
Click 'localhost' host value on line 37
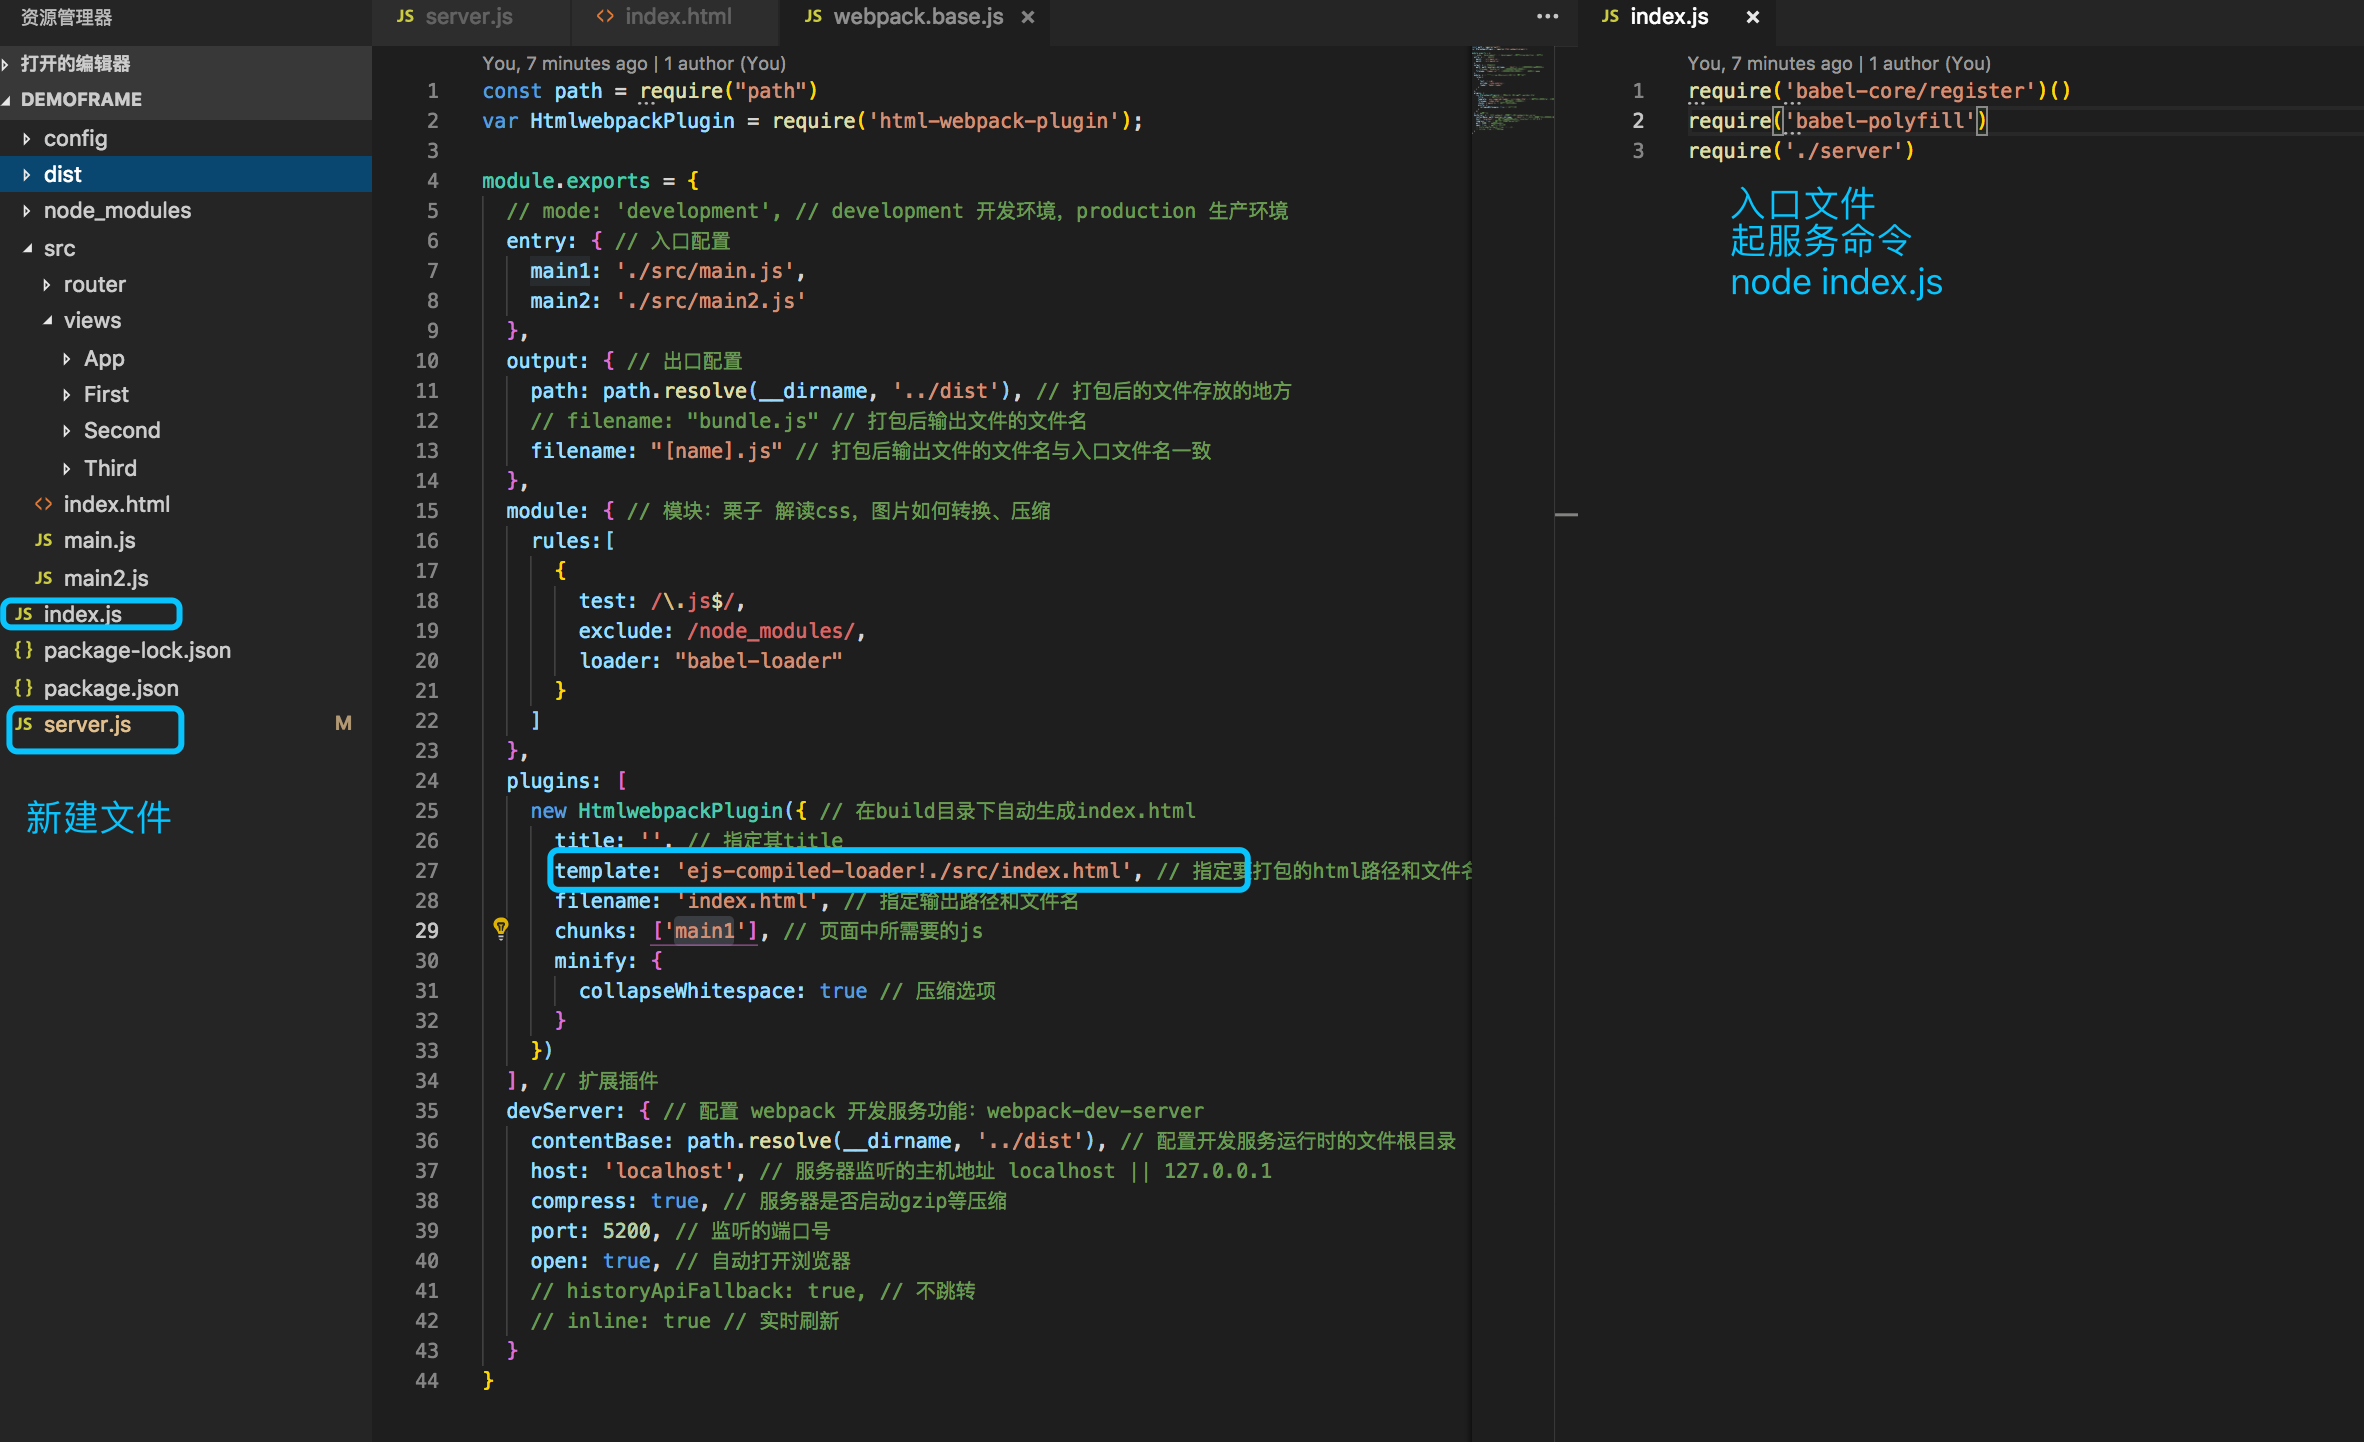668,1171
